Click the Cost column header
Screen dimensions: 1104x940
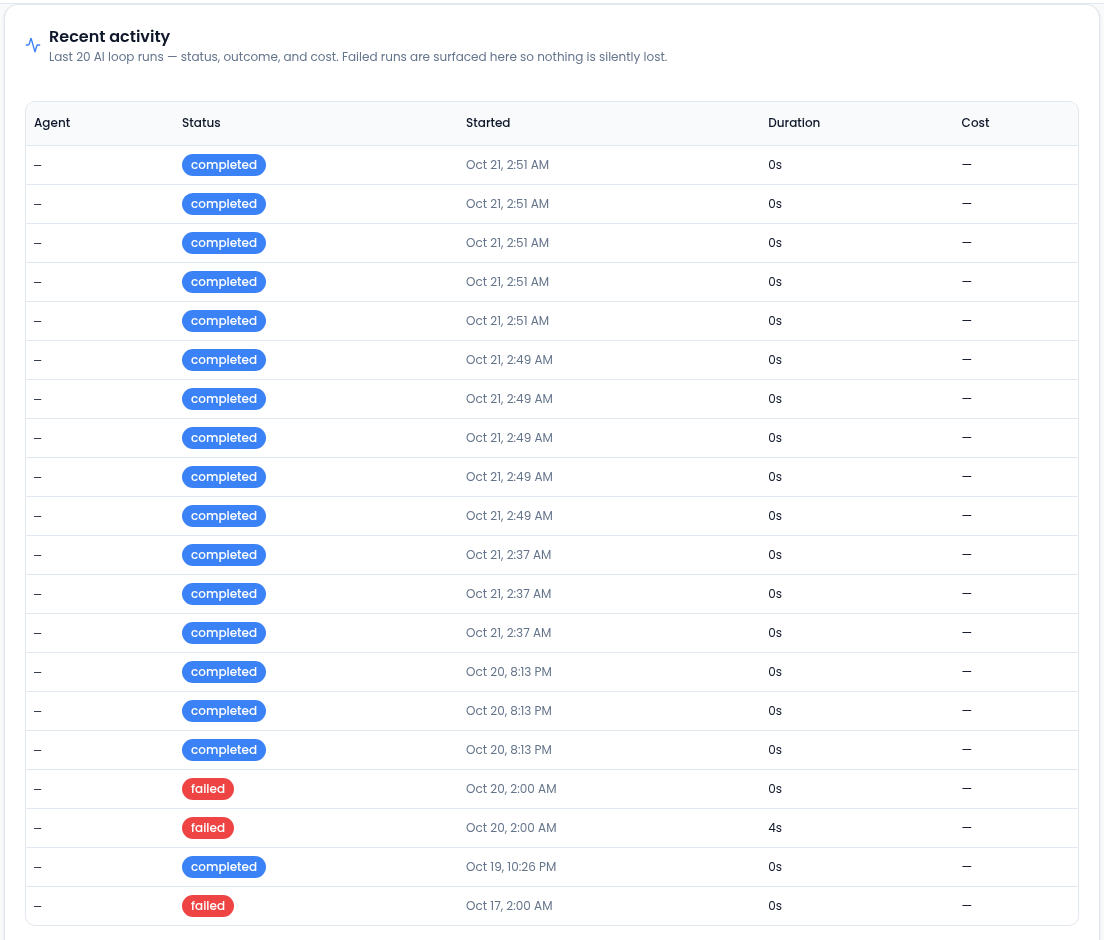coord(975,123)
